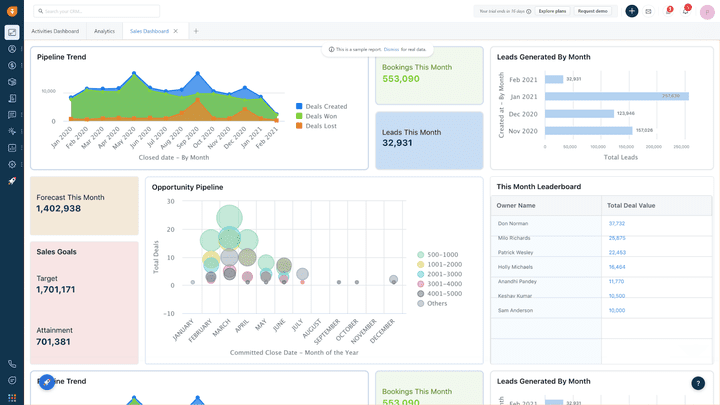Screen dimensions: 720x405
Task: Toggle the Deals Lost legend item
Action: [321, 126]
